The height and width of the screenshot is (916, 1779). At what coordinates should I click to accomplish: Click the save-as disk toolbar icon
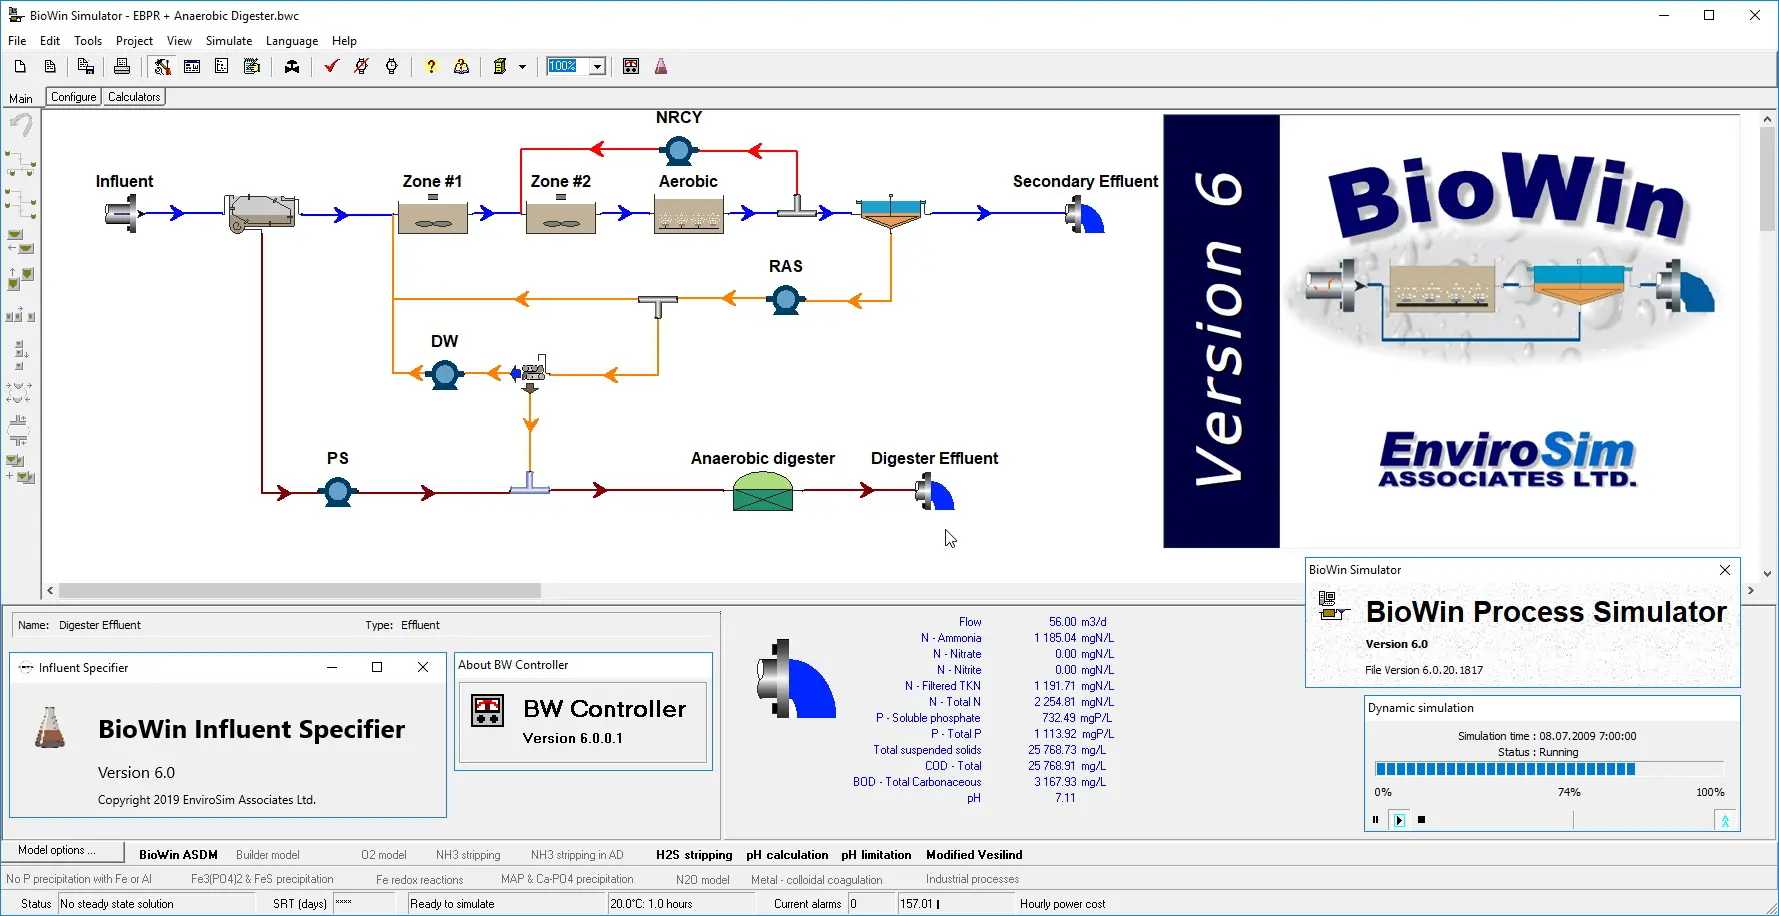pos(86,66)
